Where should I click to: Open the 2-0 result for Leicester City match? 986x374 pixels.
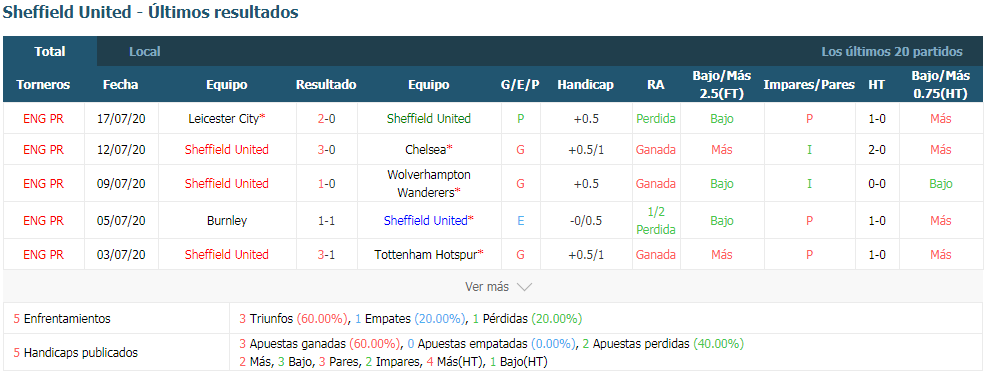coord(326,118)
